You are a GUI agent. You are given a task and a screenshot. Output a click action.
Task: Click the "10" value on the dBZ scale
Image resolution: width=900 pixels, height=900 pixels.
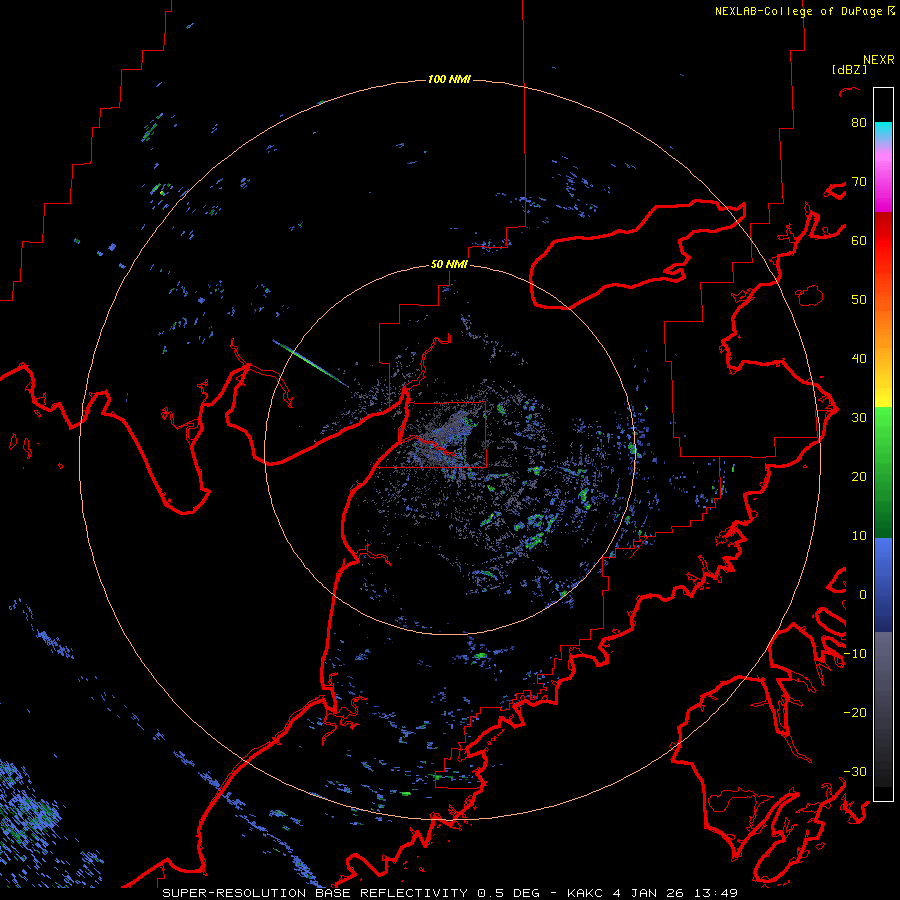[x=859, y=536]
